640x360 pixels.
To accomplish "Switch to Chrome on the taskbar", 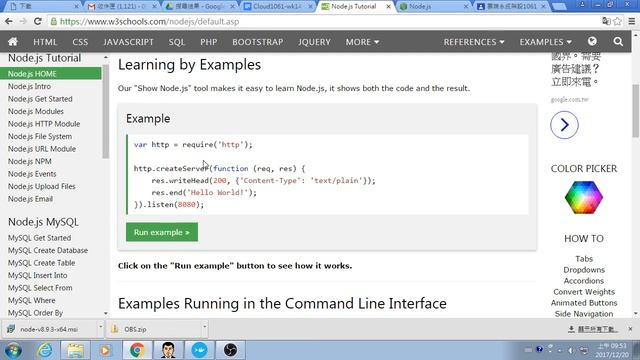I will pyautogui.click(x=137, y=350).
